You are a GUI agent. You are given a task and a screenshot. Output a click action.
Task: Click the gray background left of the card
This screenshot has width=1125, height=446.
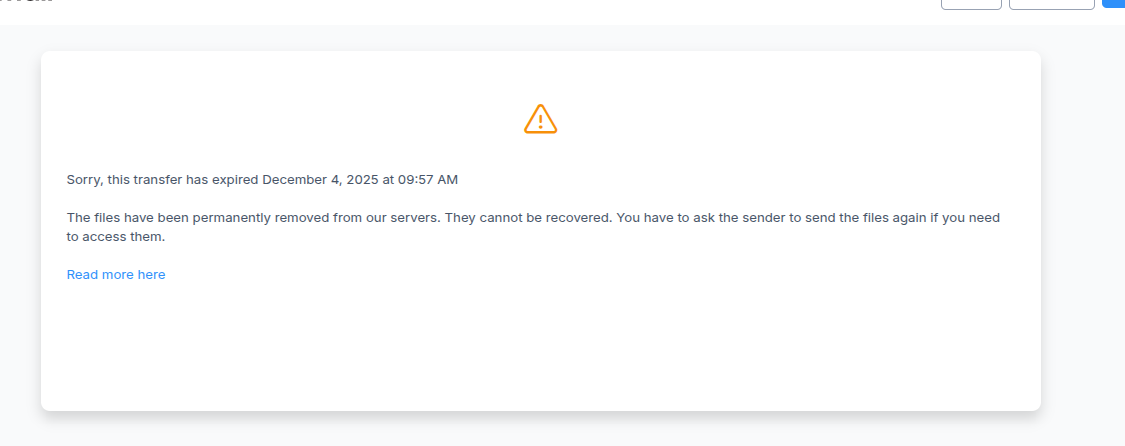20,230
